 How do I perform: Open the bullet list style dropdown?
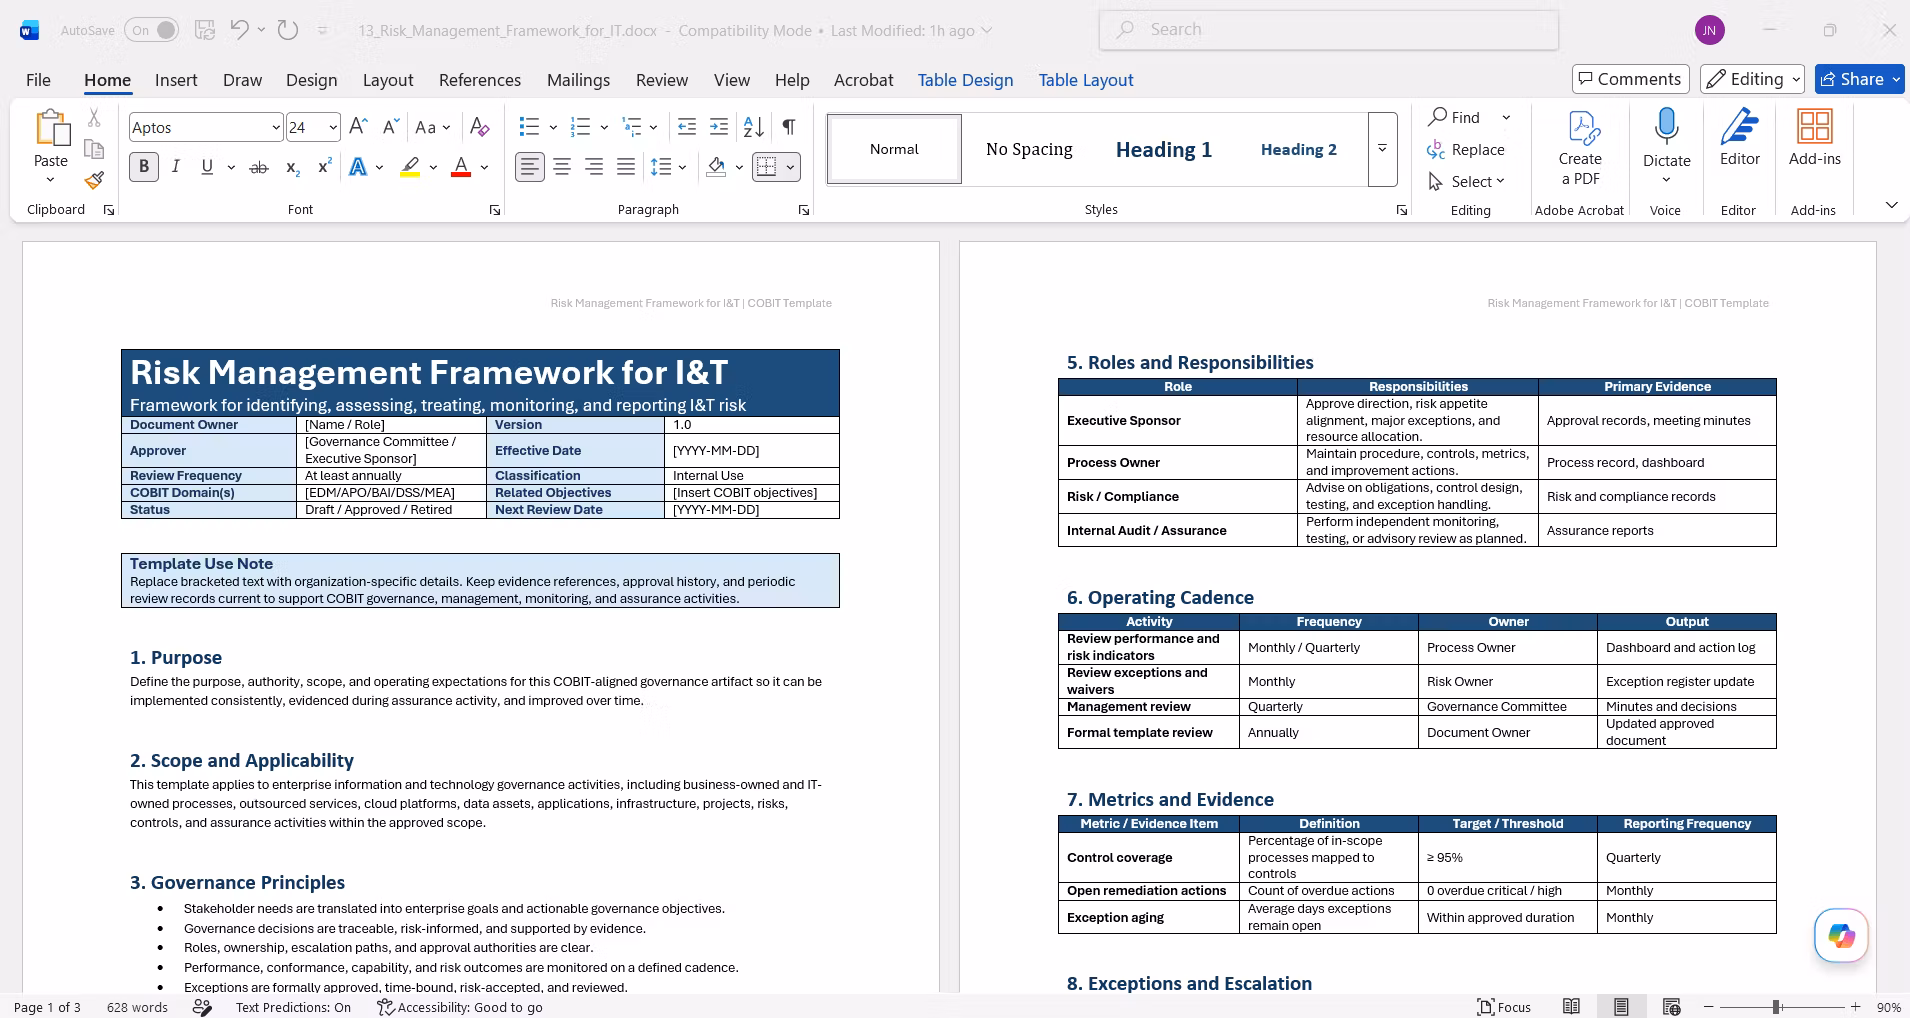[x=553, y=127]
